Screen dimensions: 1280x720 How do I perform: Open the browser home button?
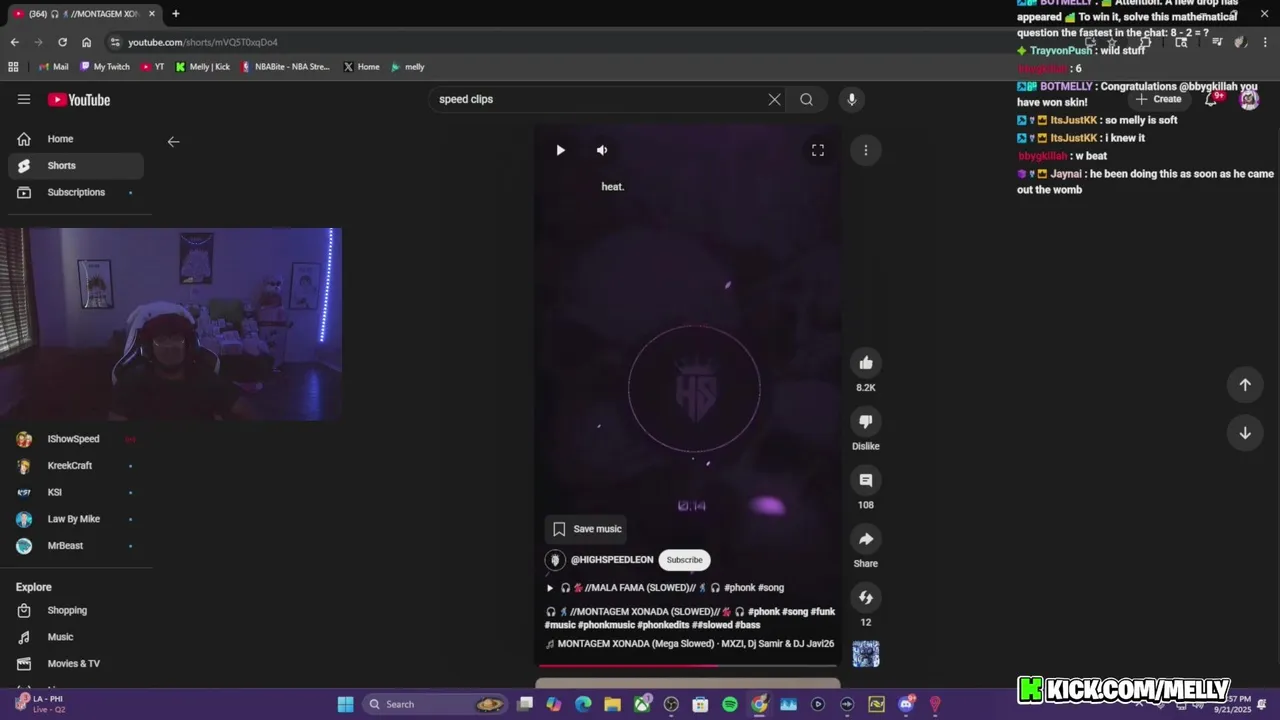(86, 42)
